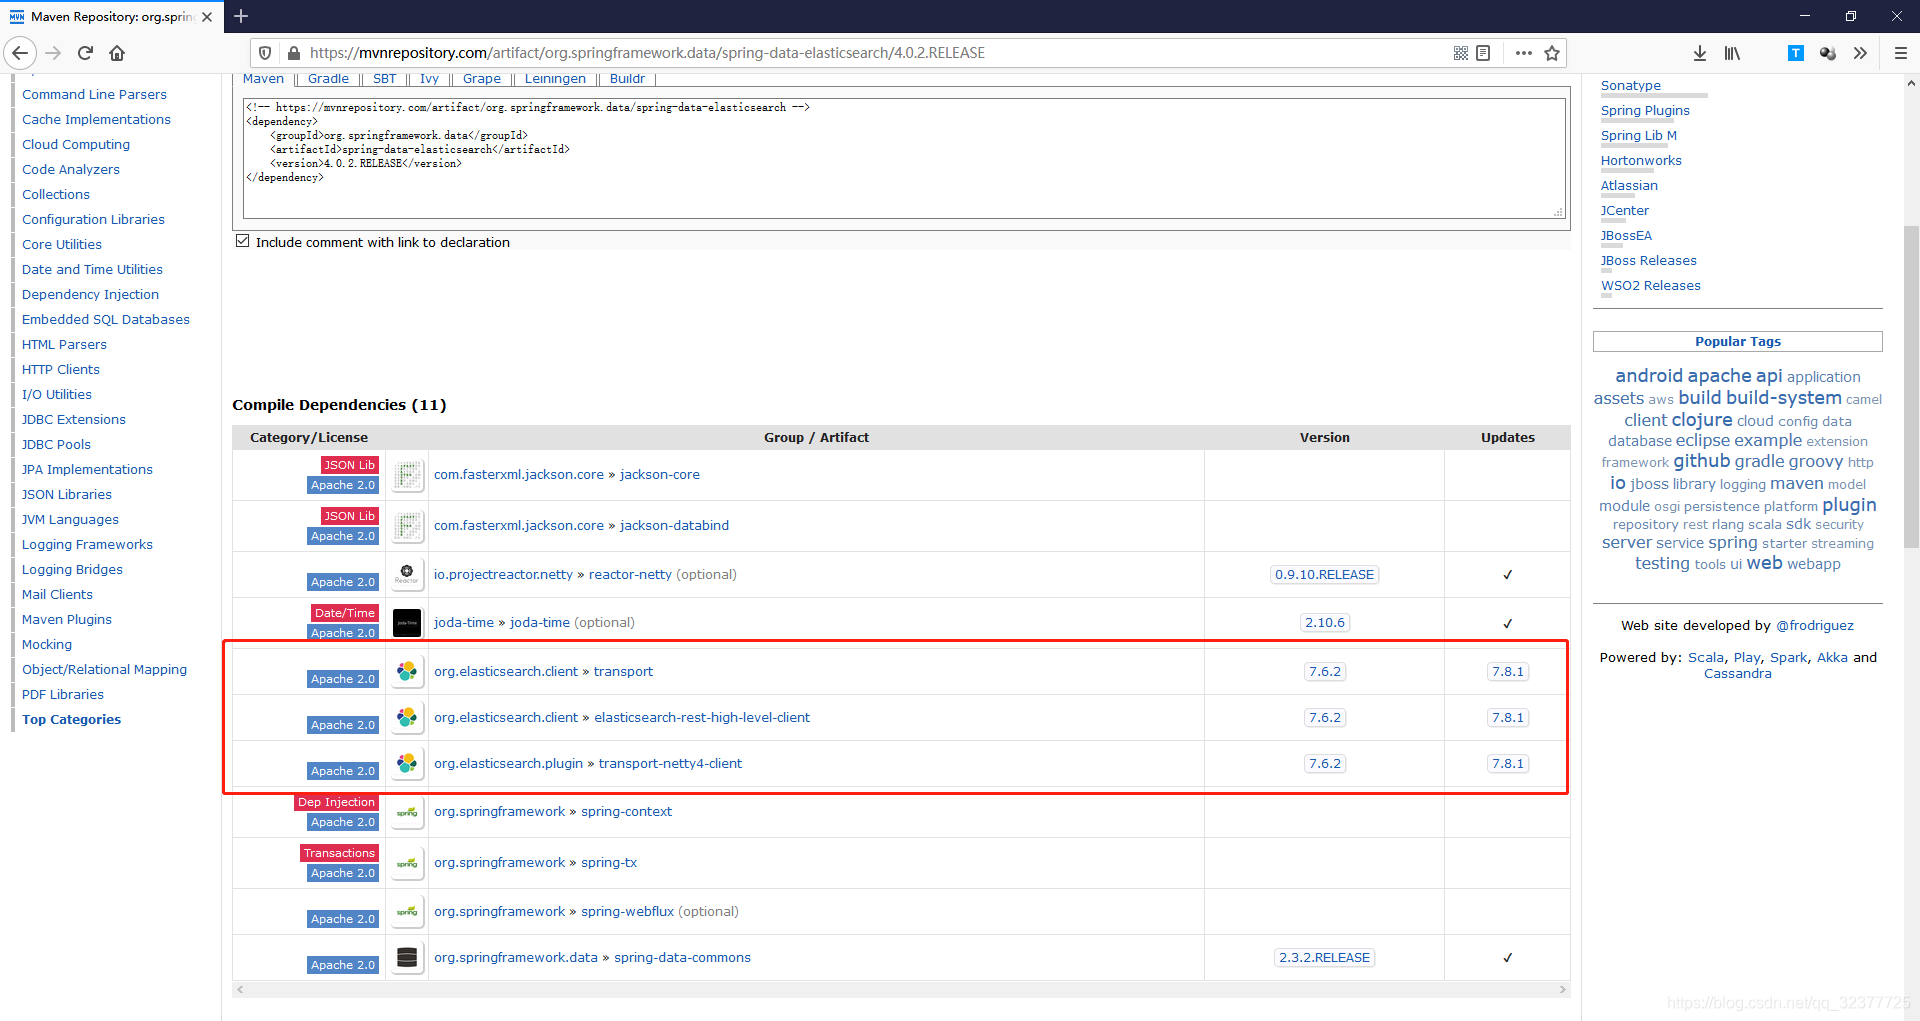Open the Logging Frameworks category

(x=87, y=544)
